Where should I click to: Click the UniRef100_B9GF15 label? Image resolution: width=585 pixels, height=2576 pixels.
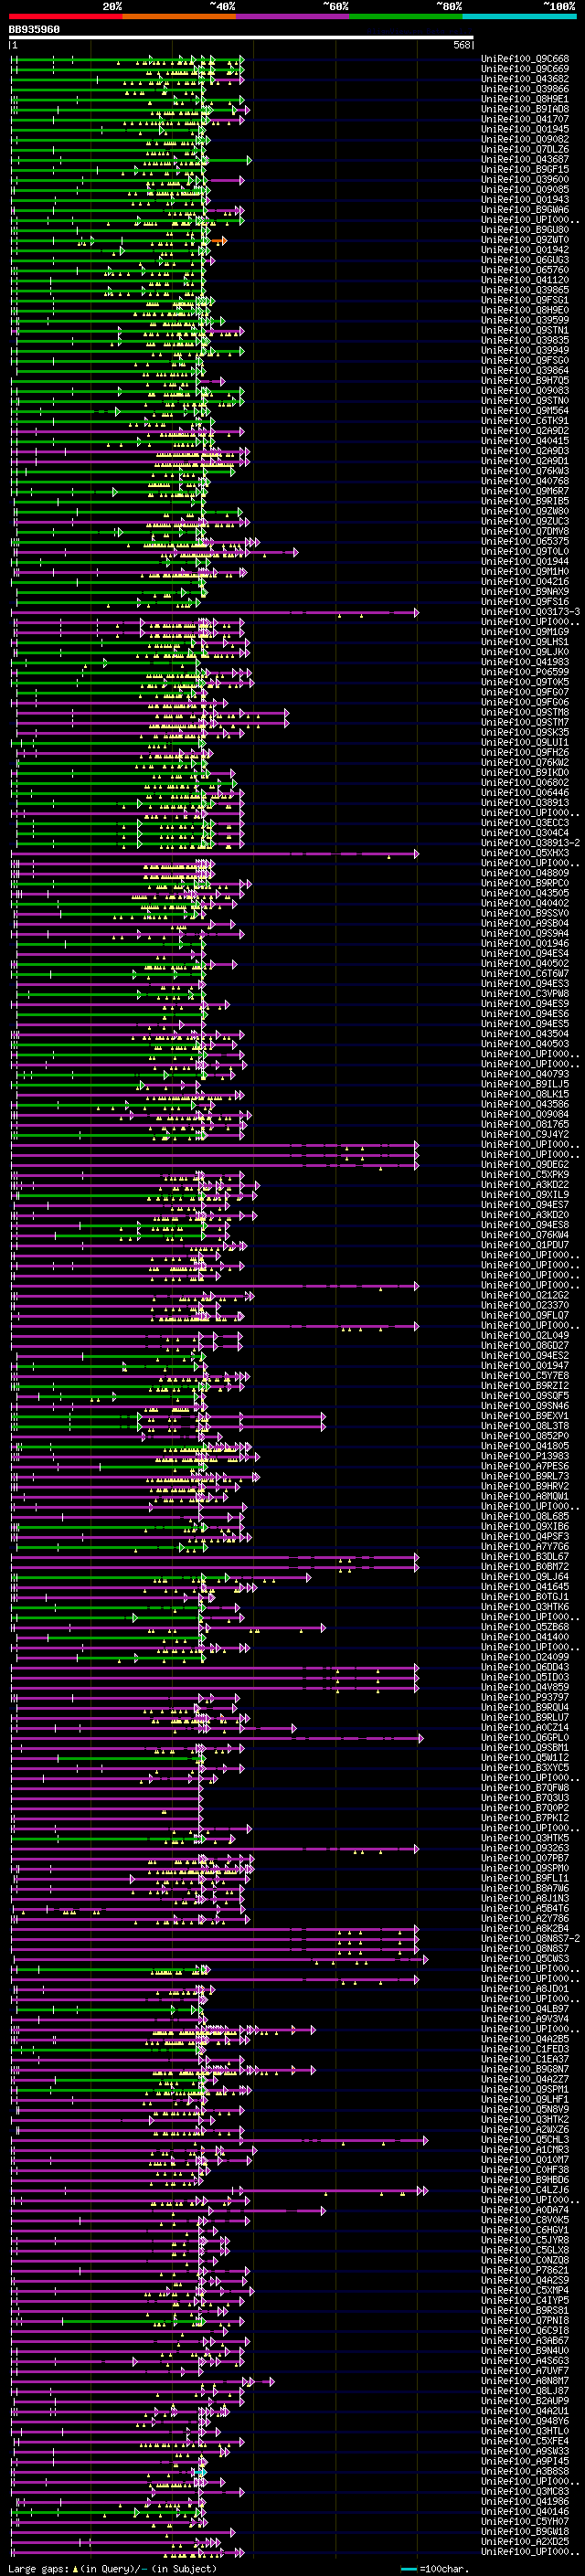[x=525, y=169]
